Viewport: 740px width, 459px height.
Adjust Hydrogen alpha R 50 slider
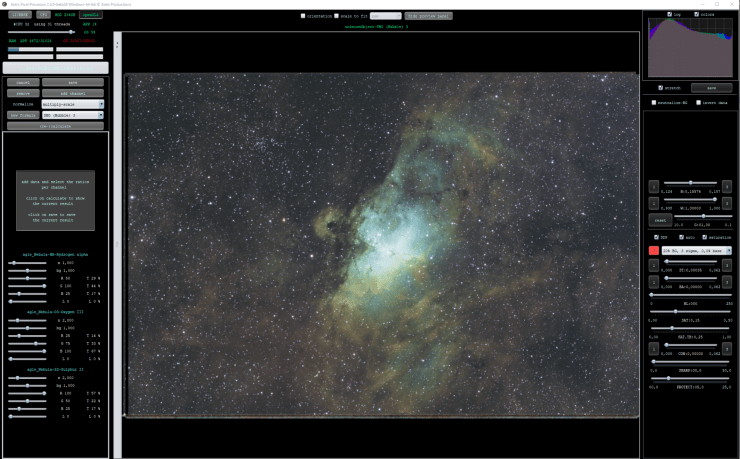click(27, 278)
